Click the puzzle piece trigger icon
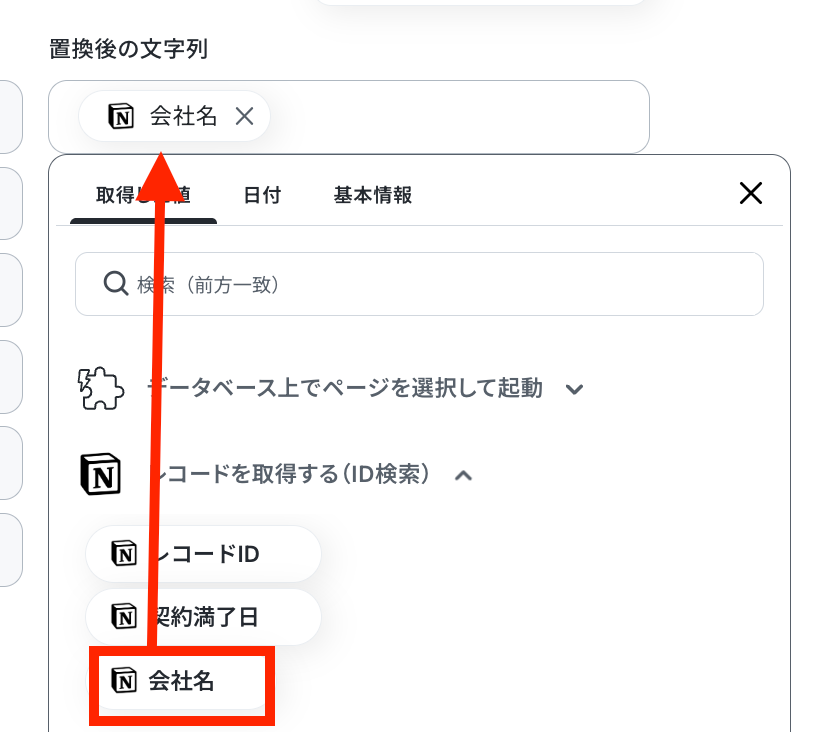This screenshot has height=732, width=834. [x=101, y=388]
